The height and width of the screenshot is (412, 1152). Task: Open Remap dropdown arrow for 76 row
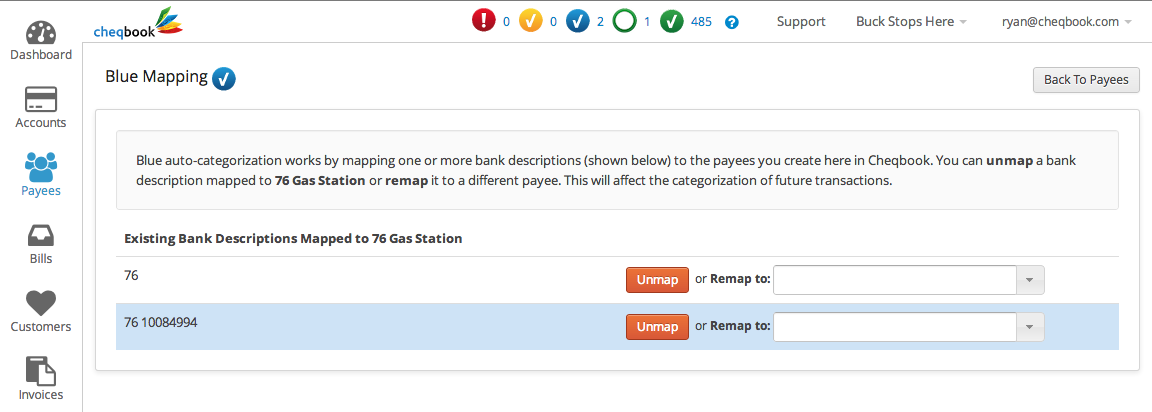1031,280
